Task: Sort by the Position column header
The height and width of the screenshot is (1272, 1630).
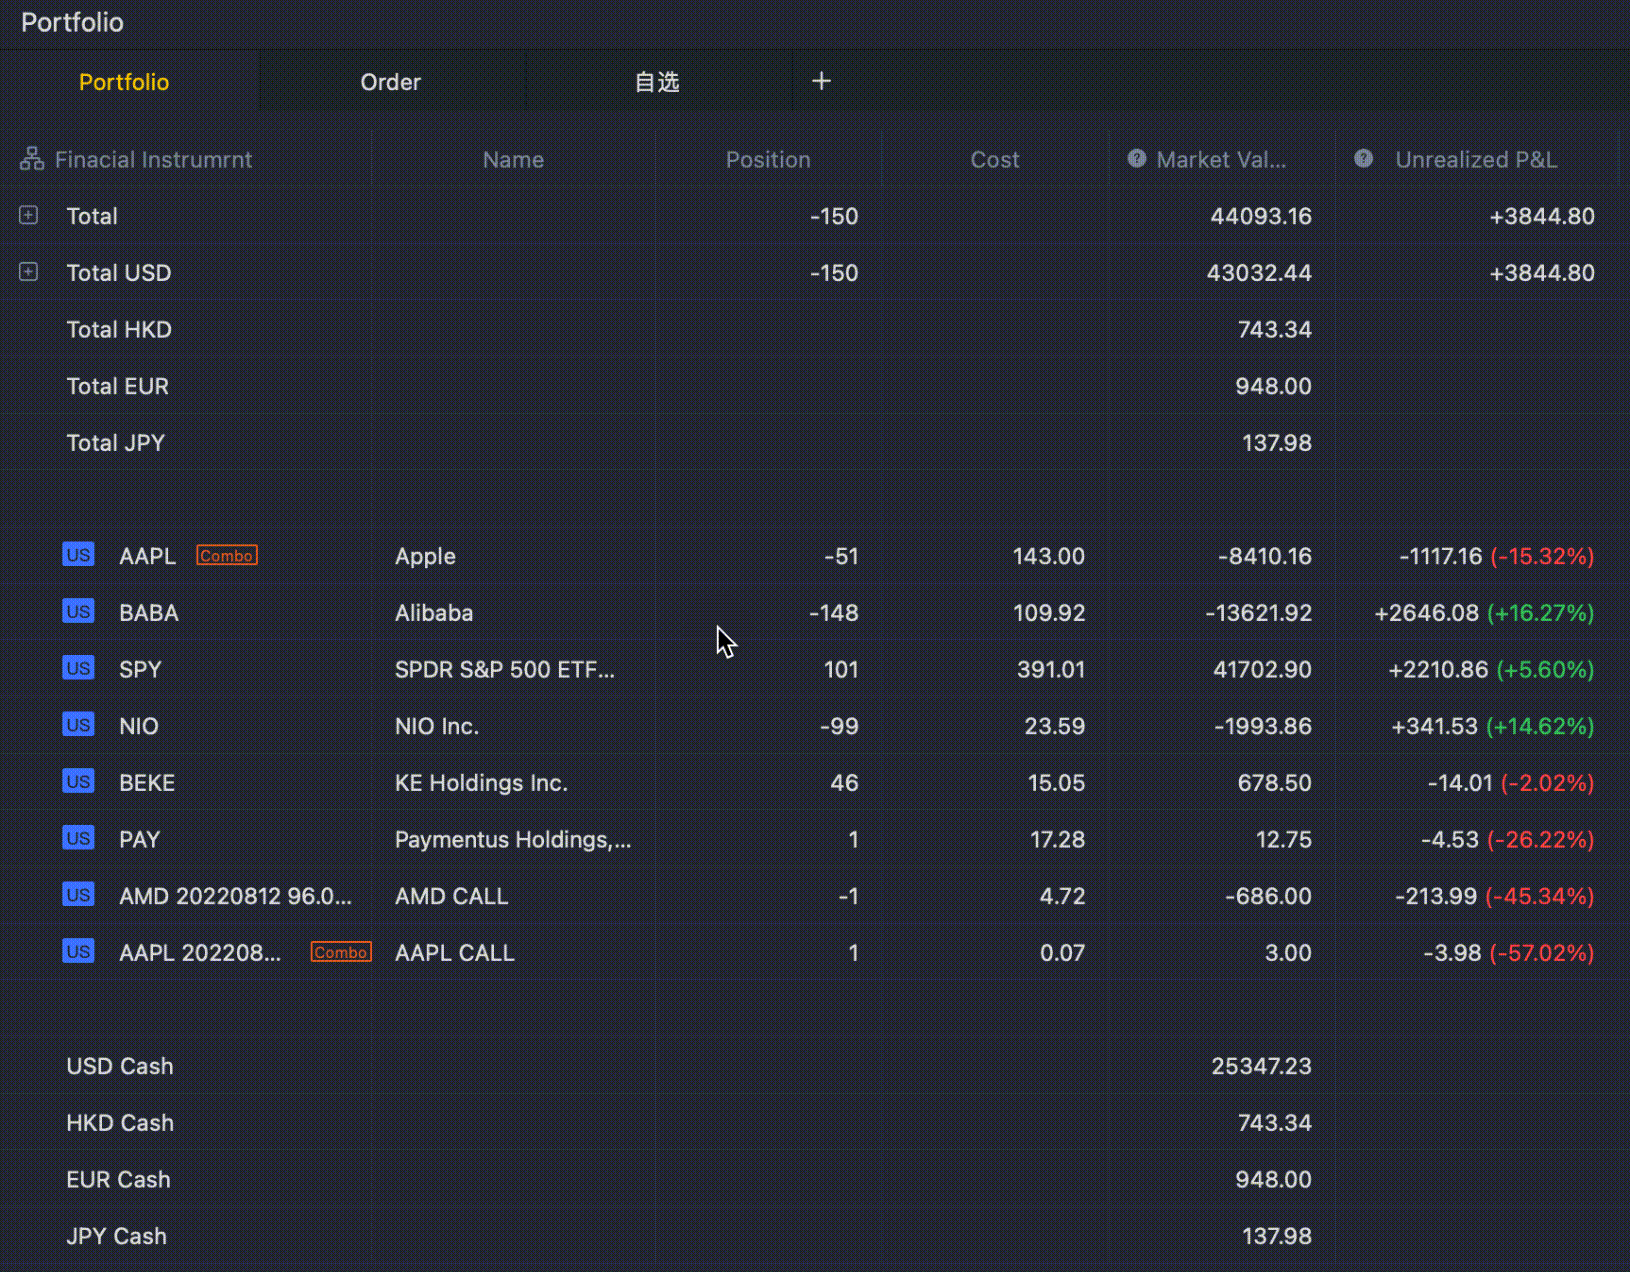Action: 767,160
